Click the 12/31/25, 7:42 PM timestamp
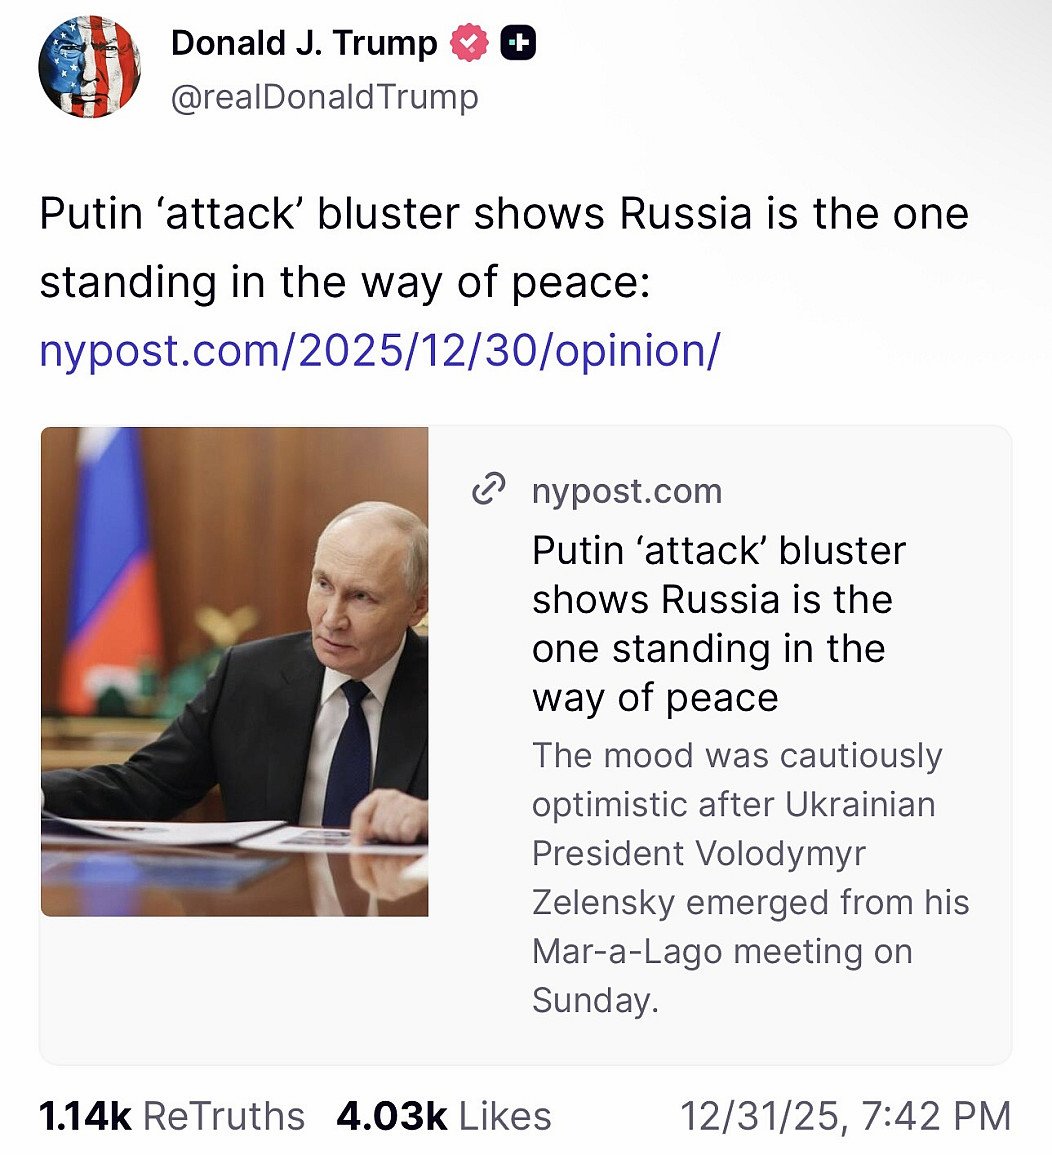This screenshot has width=1052, height=1155. point(845,1116)
